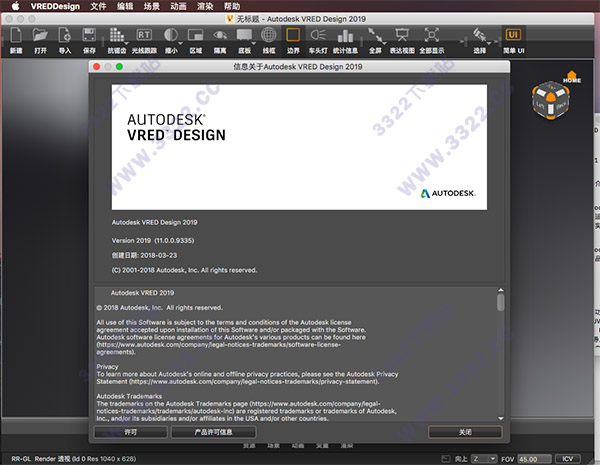Click the 全部显示 (Show All) icon
This screenshot has width=600, height=465.
click(x=431, y=36)
